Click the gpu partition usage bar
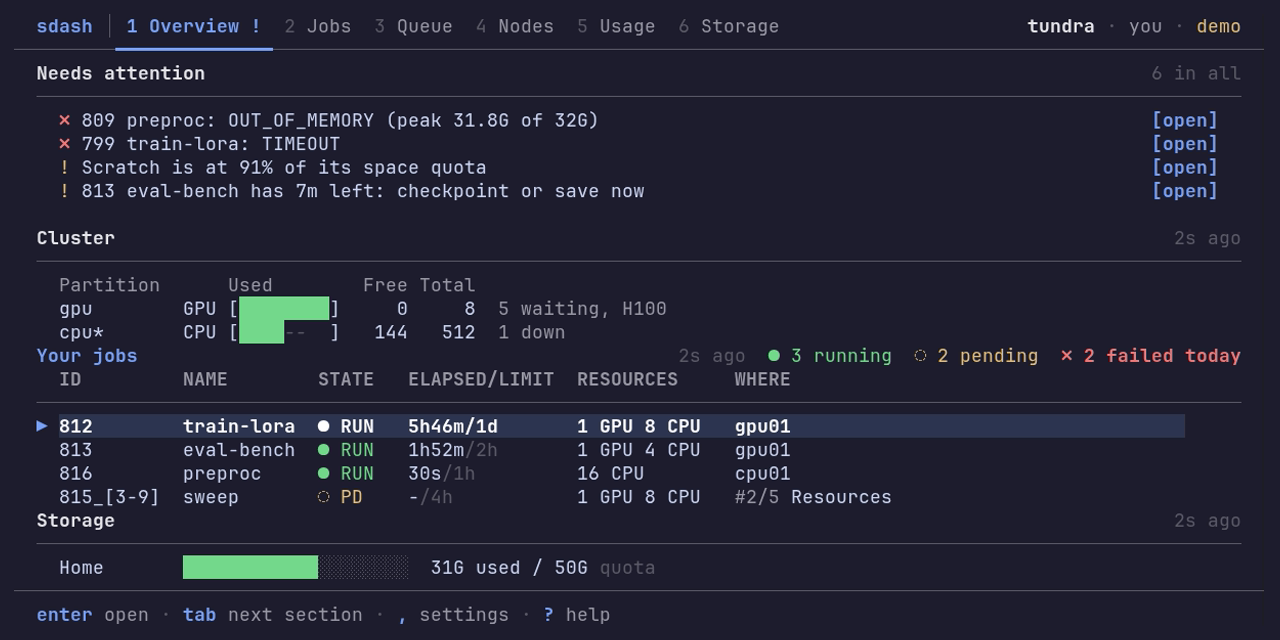This screenshot has height=640, width=1280. pyautogui.click(x=284, y=308)
